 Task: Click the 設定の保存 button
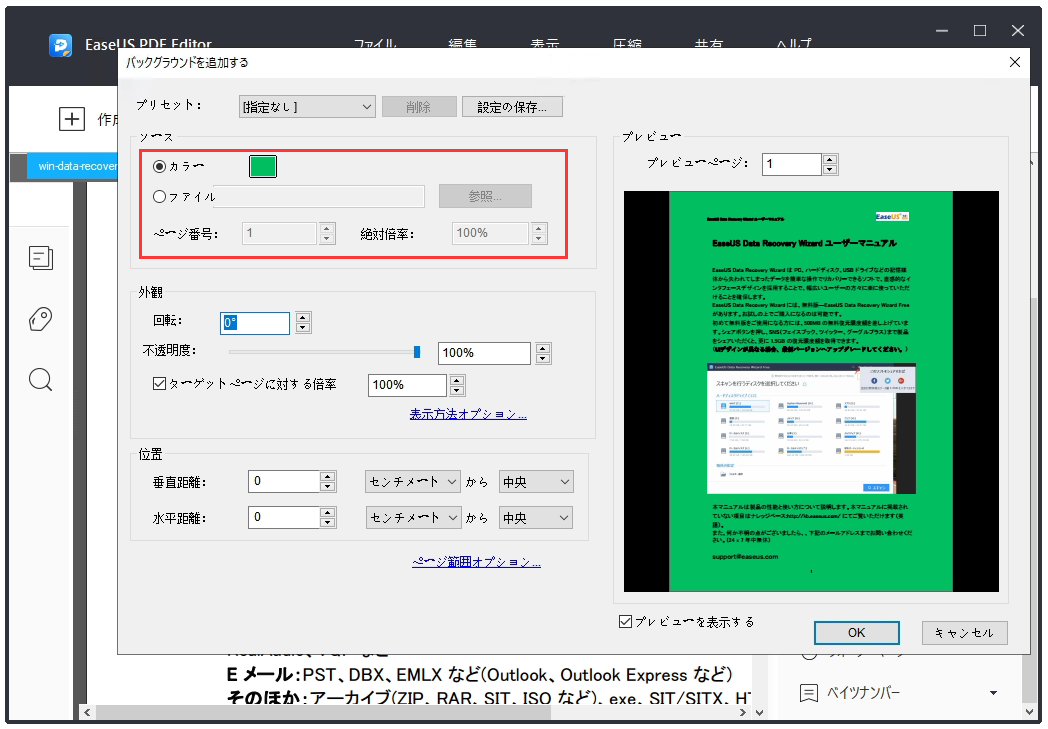point(512,106)
